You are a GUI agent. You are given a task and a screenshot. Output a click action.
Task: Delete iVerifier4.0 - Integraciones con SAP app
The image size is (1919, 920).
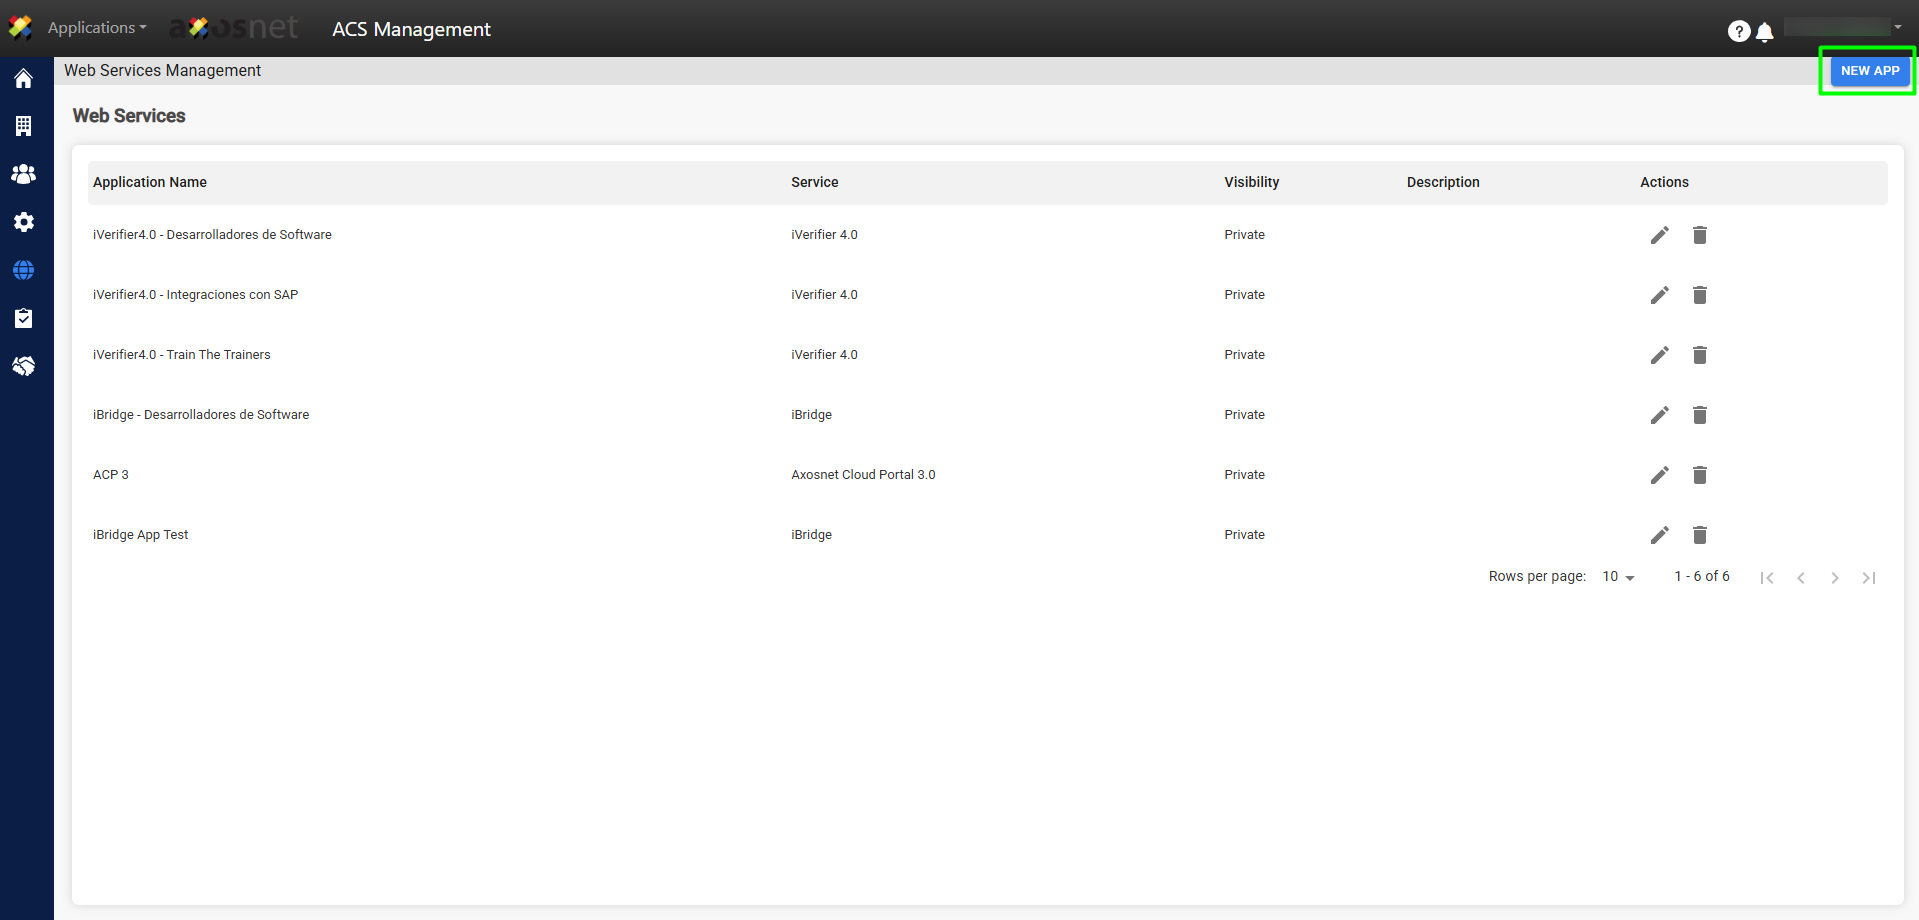pos(1699,295)
